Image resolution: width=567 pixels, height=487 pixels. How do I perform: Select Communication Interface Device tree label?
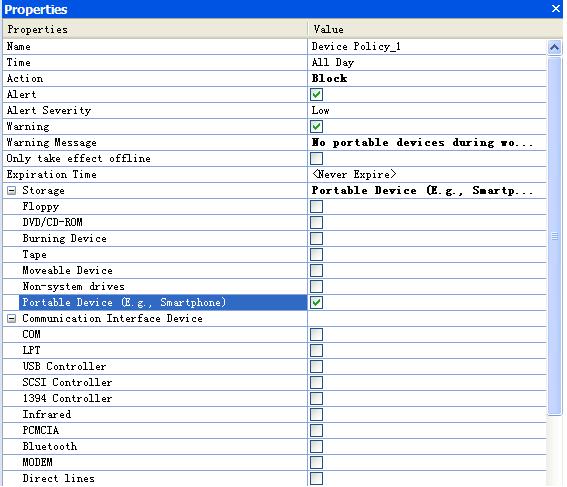(112, 319)
